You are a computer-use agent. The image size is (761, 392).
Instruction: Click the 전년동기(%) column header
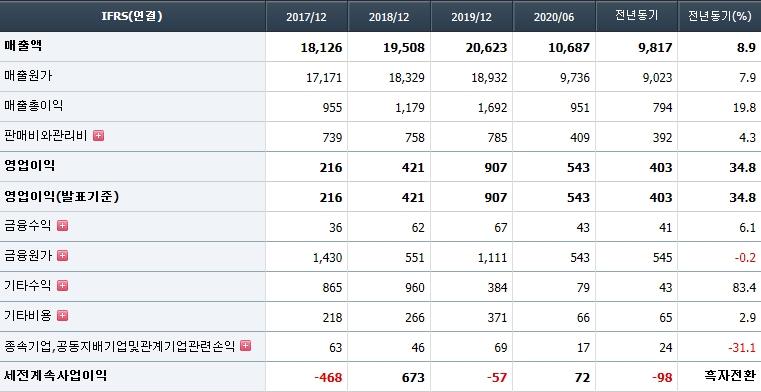click(x=719, y=16)
